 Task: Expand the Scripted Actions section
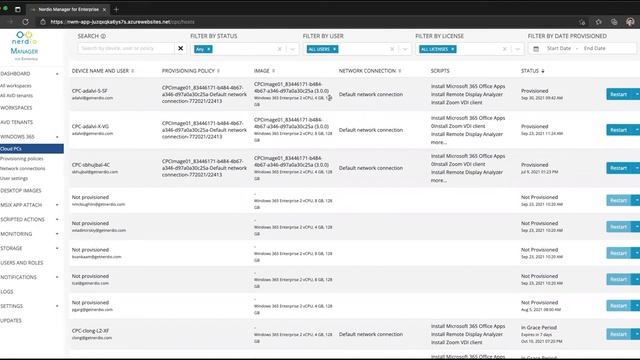click(x=57, y=220)
